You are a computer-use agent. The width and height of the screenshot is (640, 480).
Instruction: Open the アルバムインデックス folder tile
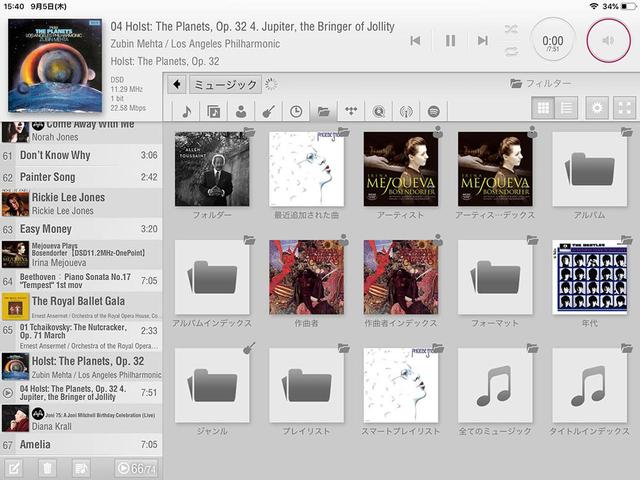point(212,277)
